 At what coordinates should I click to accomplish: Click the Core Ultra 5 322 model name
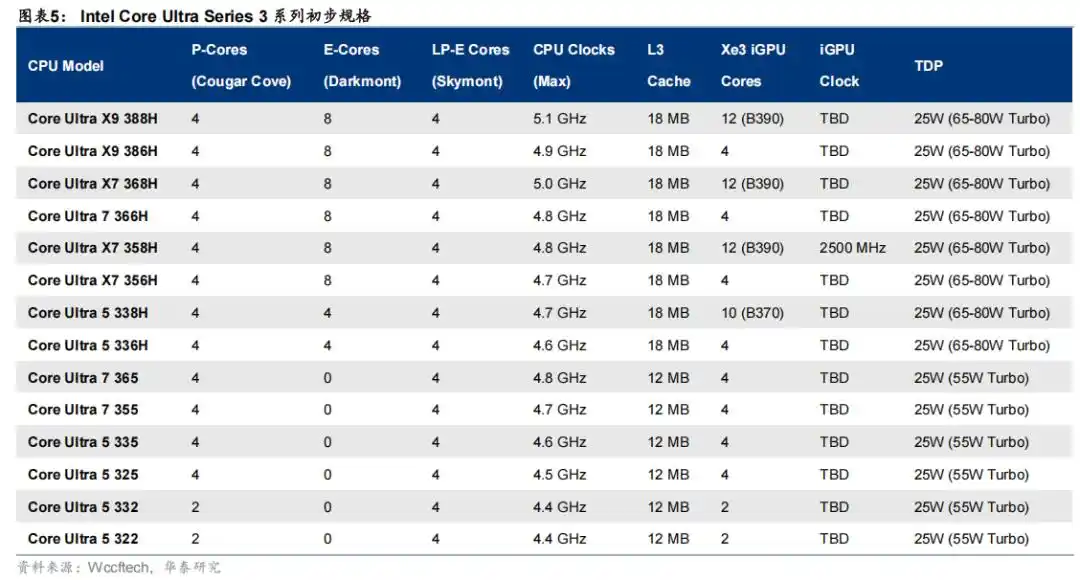point(83,539)
